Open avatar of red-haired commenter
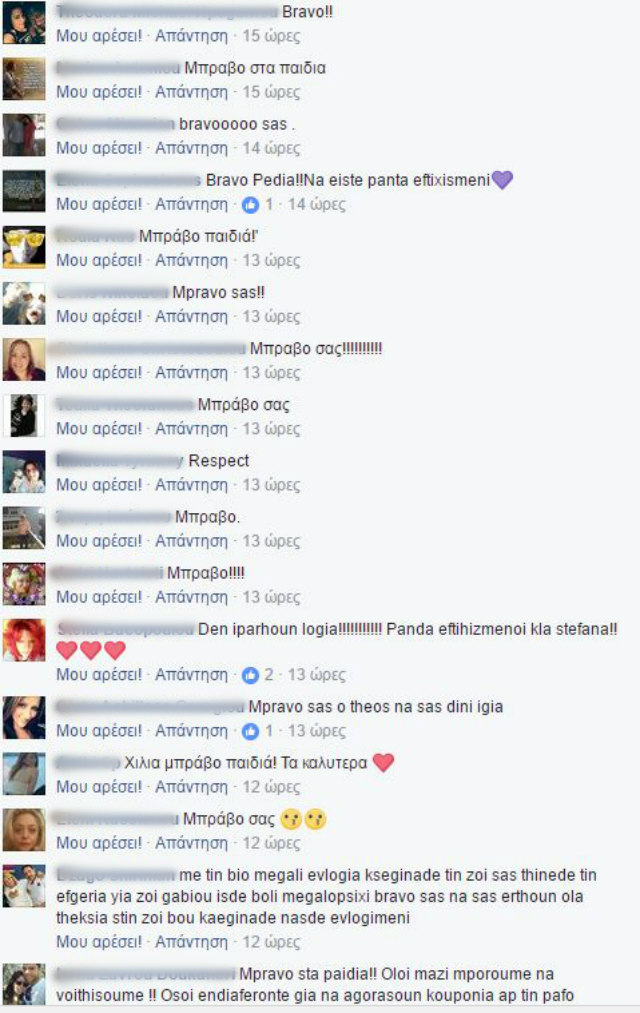The image size is (640, 1013). tap(24, 640)
